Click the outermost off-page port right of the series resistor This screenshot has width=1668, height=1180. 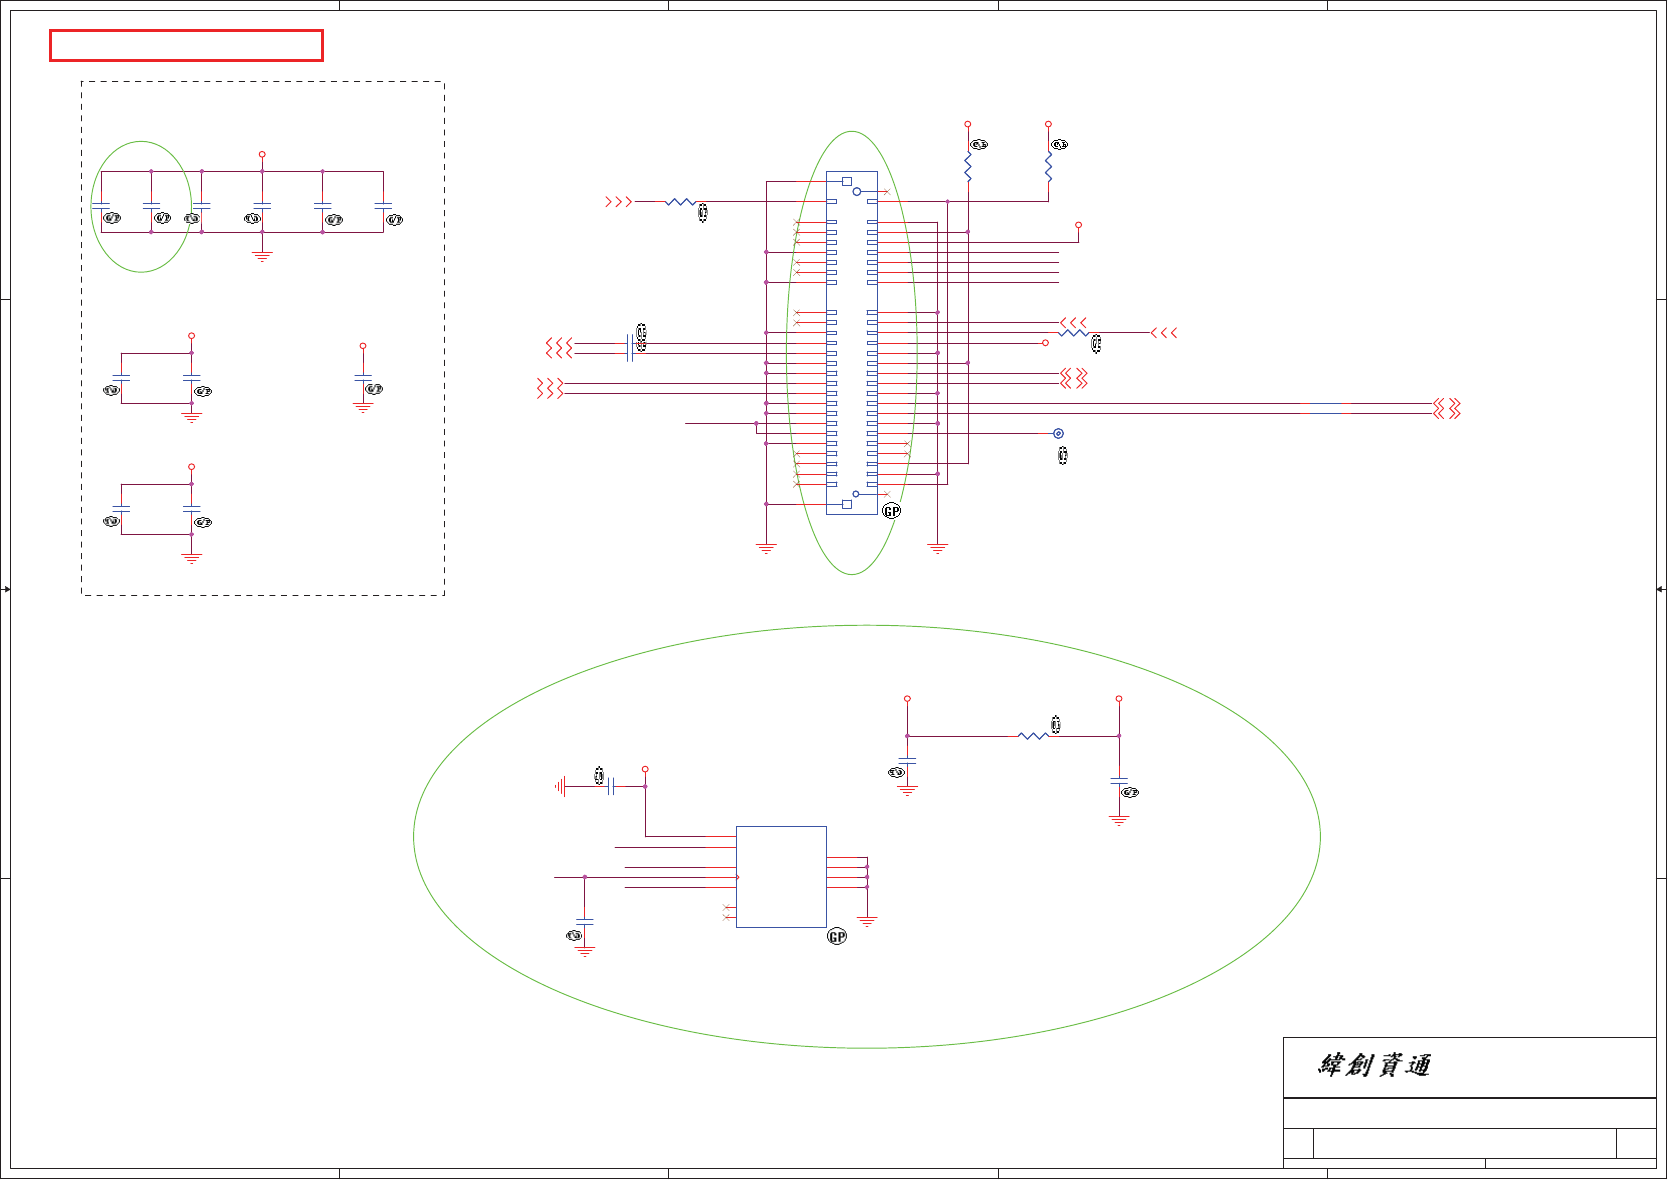pos(1164,333)
